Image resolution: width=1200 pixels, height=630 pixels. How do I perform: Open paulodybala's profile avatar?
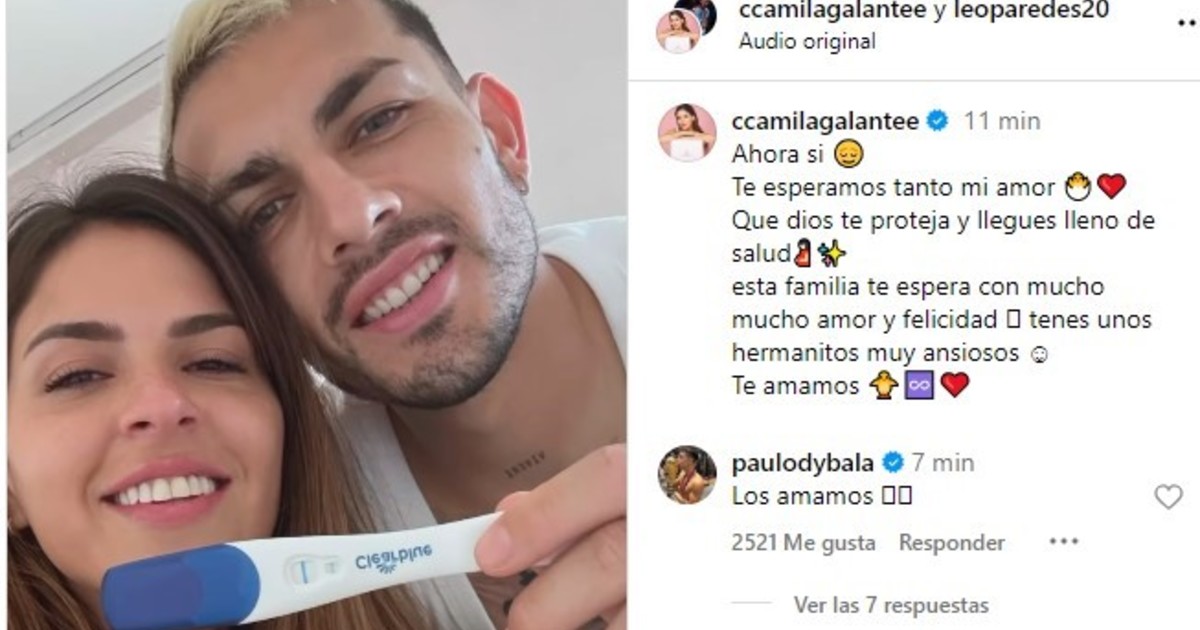coord(686,475)
